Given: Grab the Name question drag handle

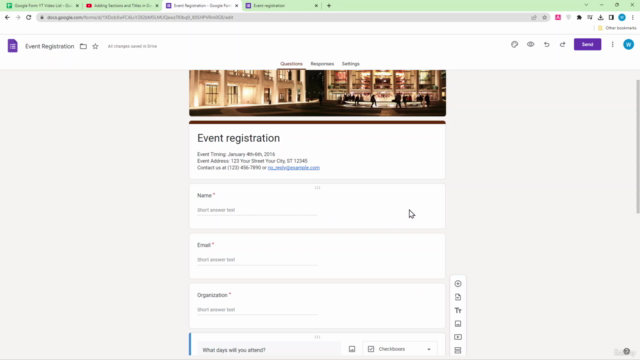Looking at the screenshot, I should (317, 188).
